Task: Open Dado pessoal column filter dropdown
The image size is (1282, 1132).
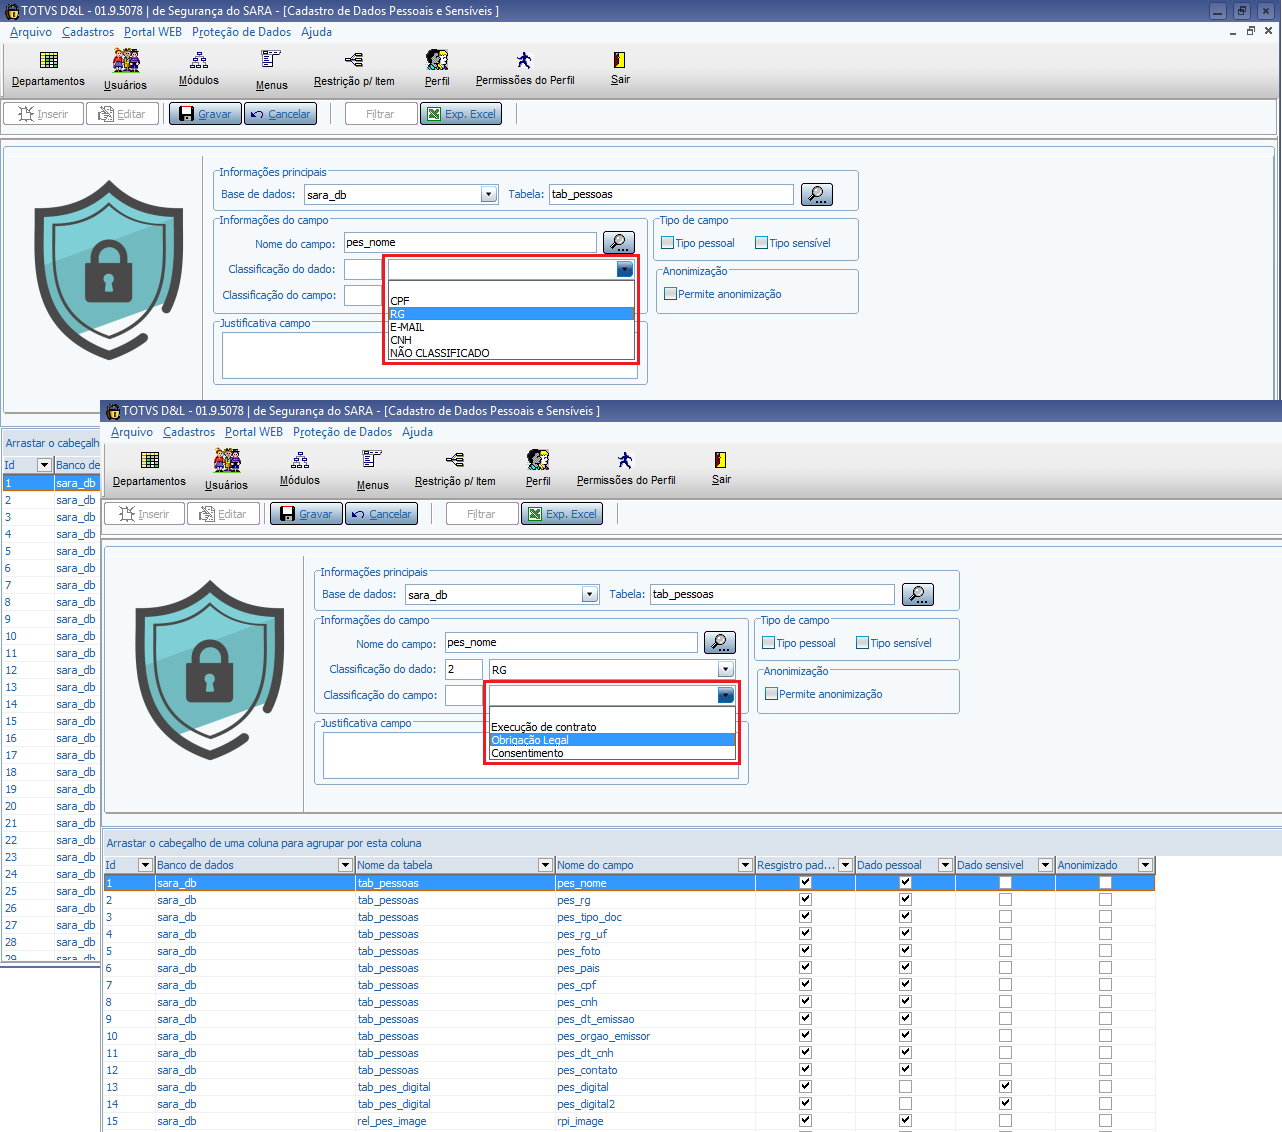Action: click(x=945, y=865)
